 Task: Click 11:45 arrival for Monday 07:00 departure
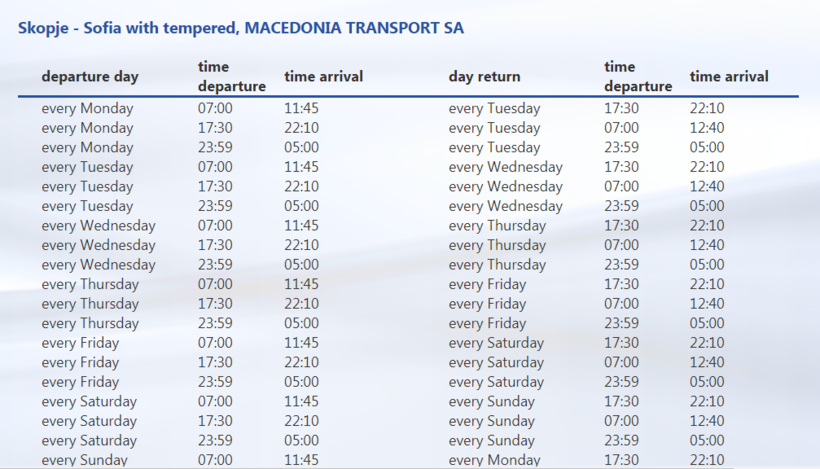coord(301,108)
